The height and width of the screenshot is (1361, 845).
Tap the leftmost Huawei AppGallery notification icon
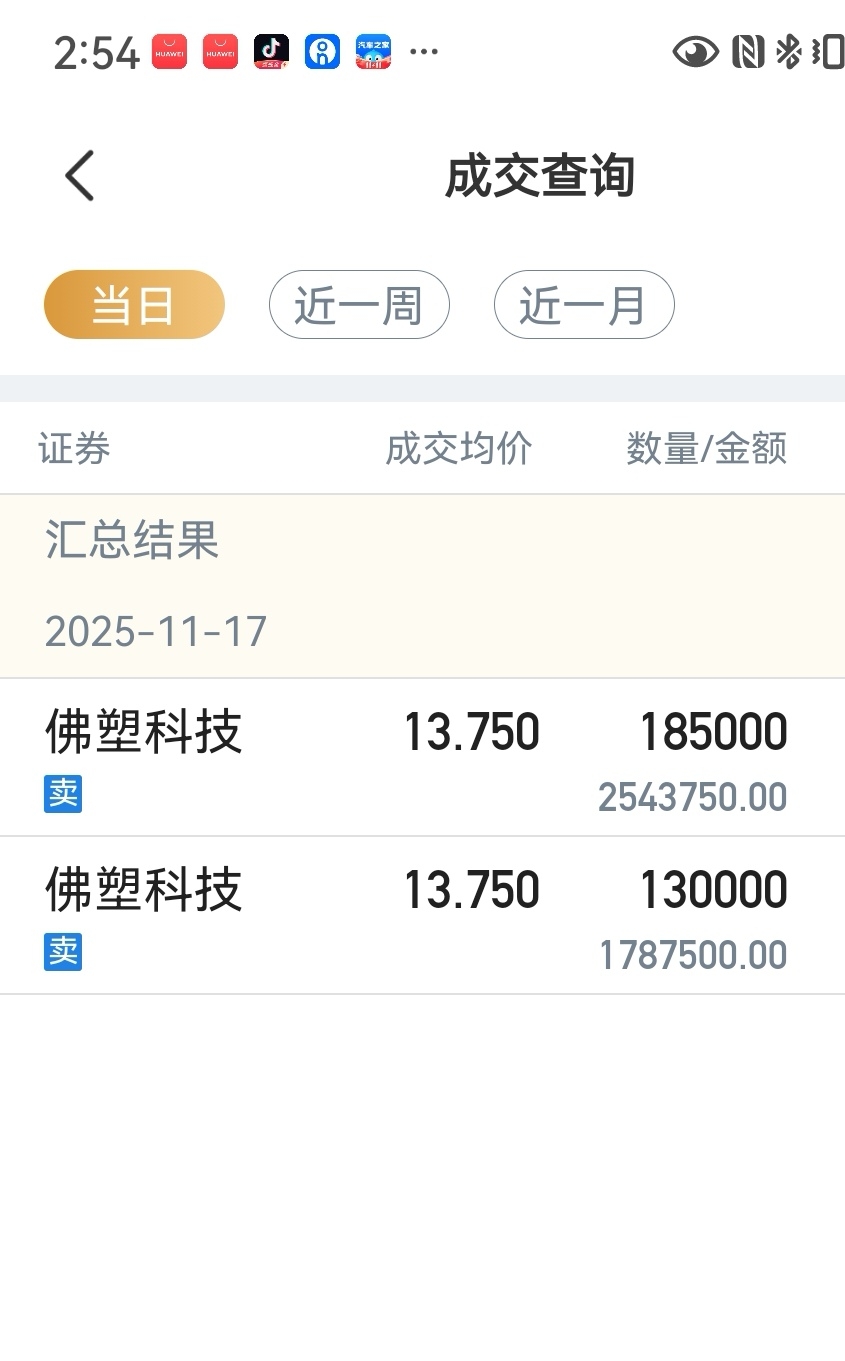coord(169,52)
